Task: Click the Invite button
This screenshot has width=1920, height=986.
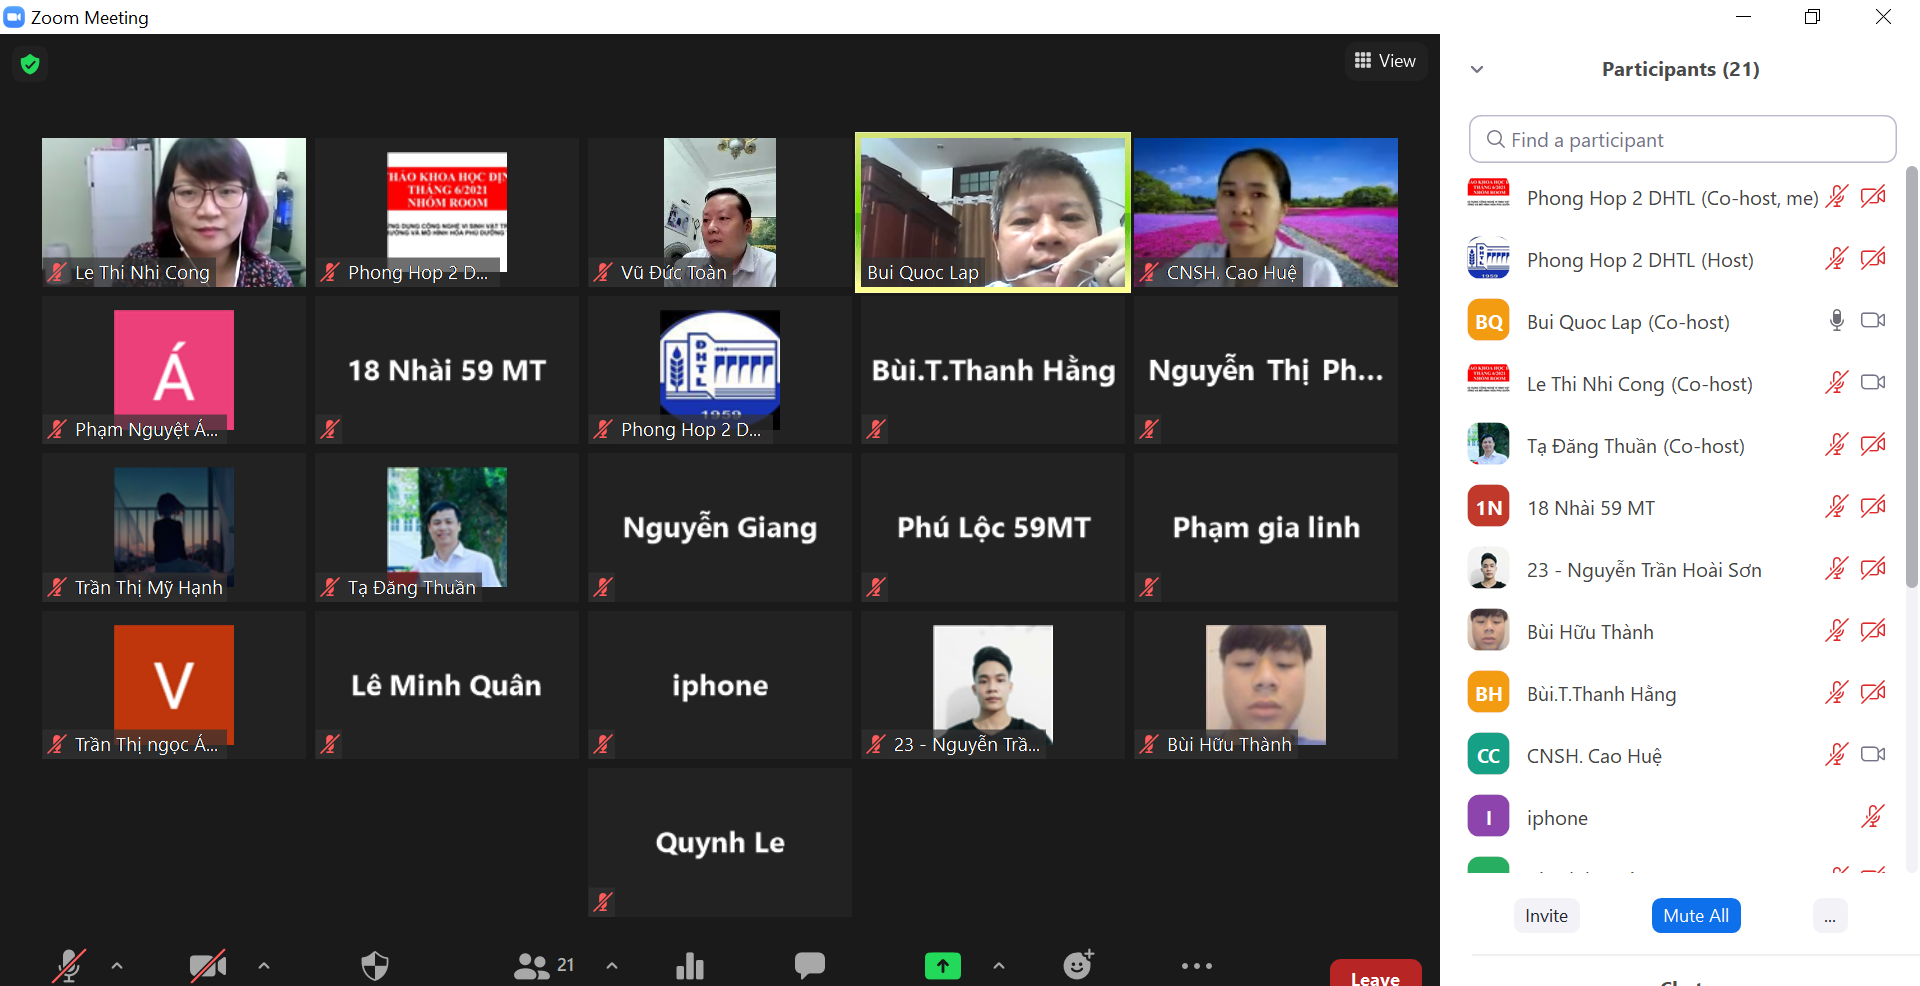Action: 1546,916
